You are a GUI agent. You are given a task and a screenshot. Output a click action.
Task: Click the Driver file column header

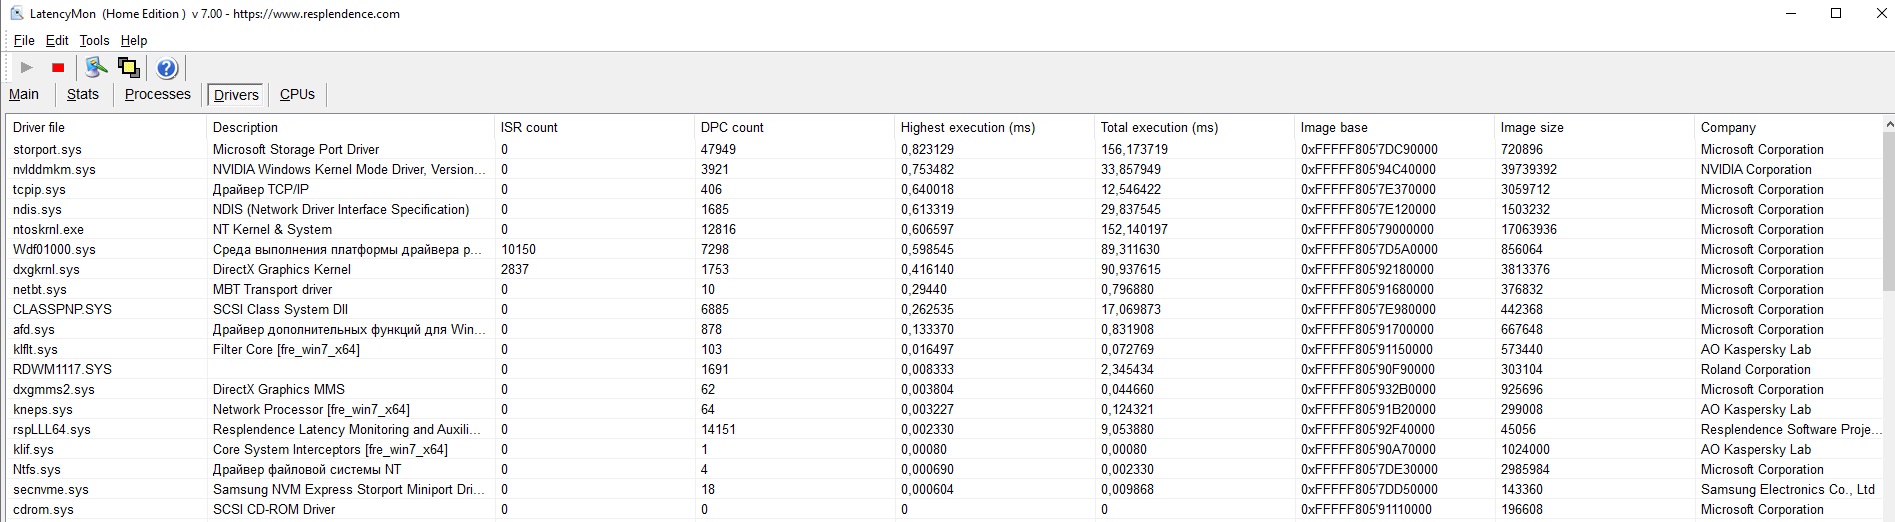[x=39, y=128]
